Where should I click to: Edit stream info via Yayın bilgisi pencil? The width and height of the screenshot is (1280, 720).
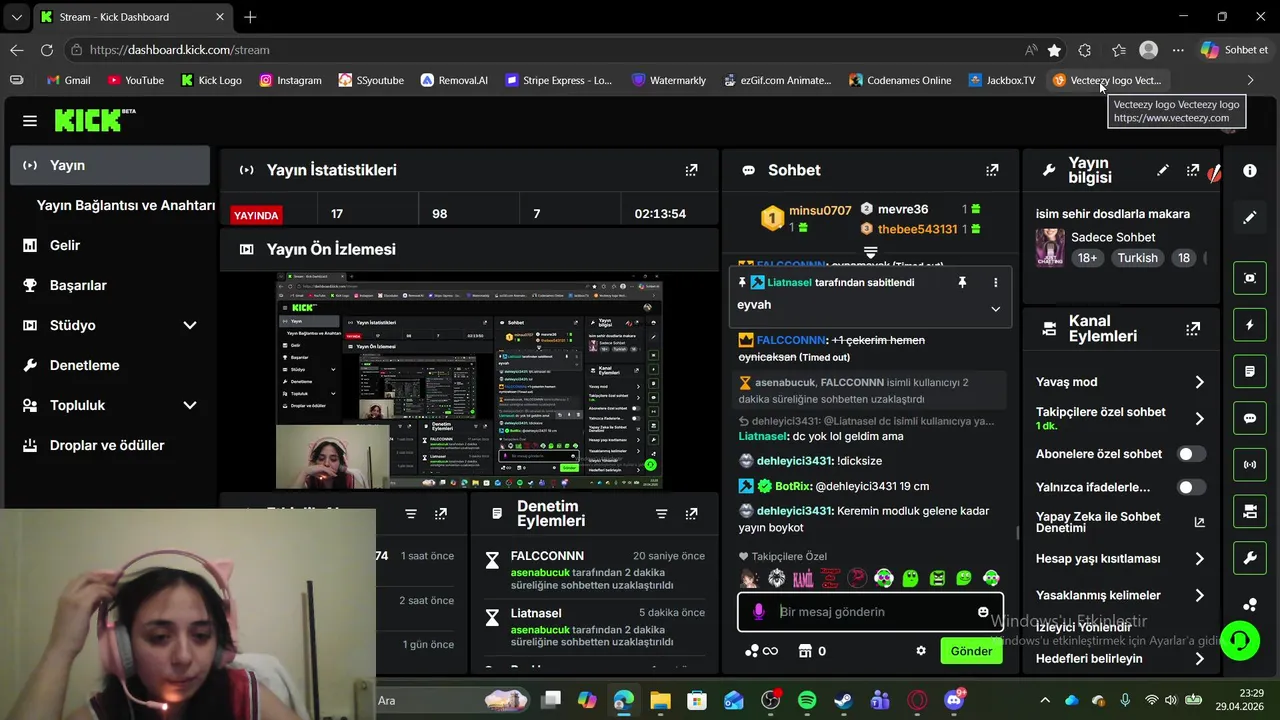click(x=1162, y=171)
